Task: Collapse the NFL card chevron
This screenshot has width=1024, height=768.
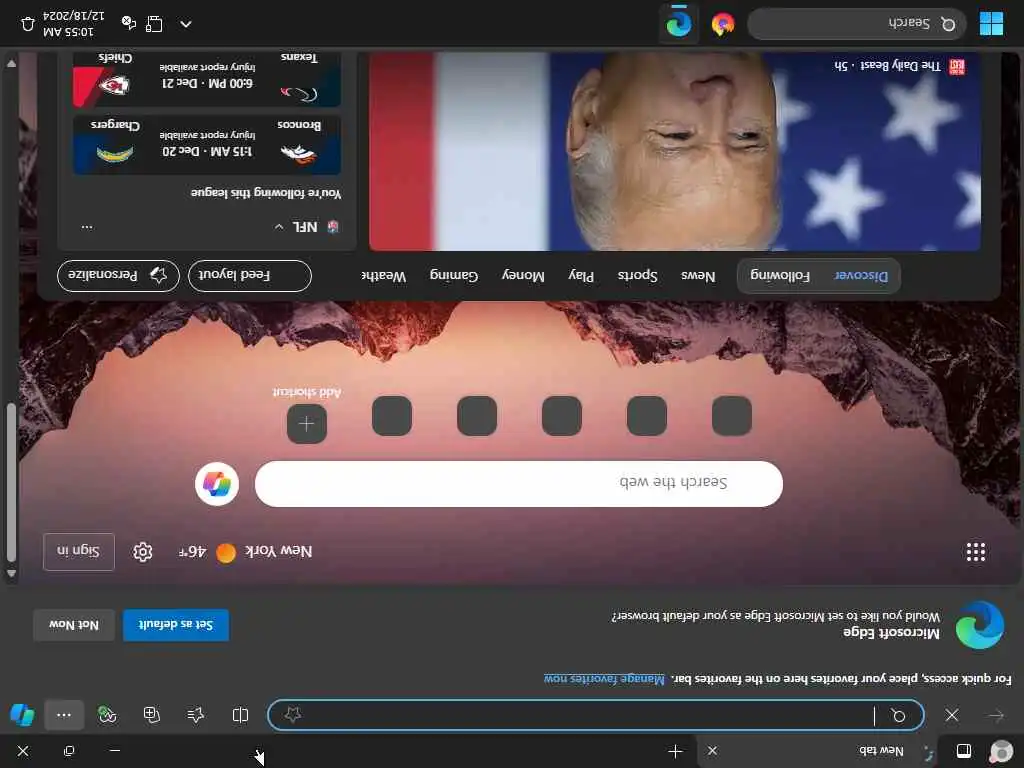Action: click(280, 227)
